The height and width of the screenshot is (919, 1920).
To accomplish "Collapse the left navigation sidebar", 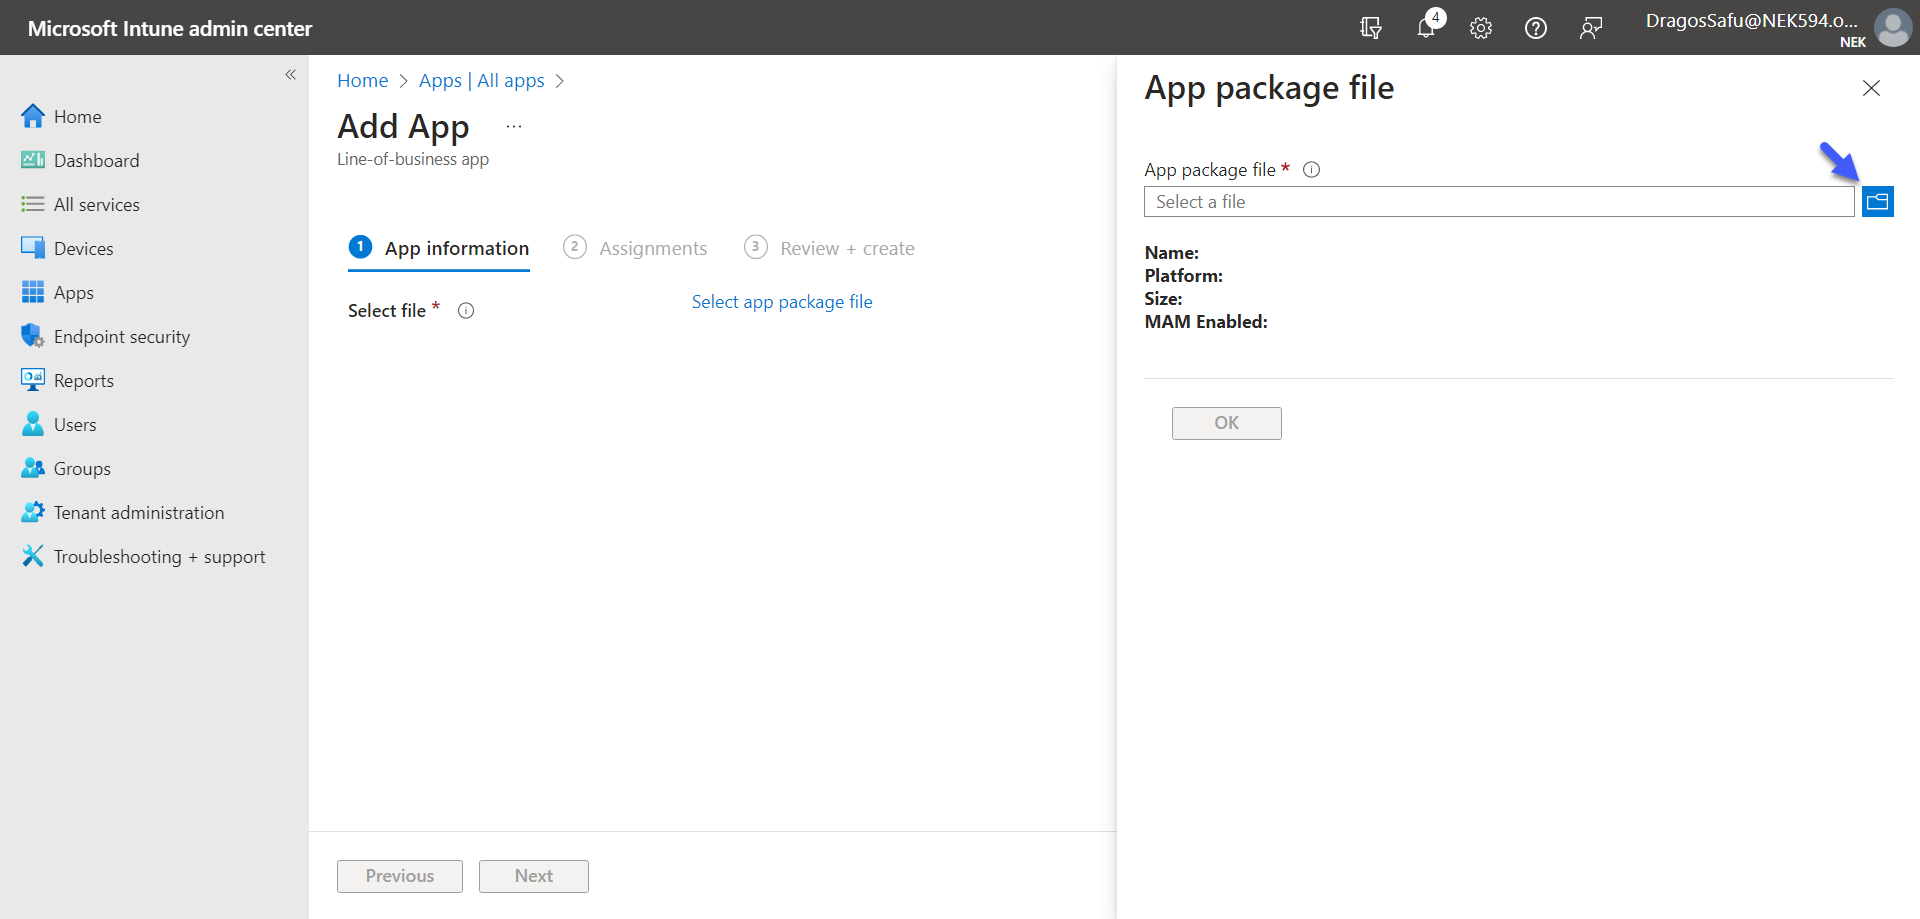I will point(291,75).
